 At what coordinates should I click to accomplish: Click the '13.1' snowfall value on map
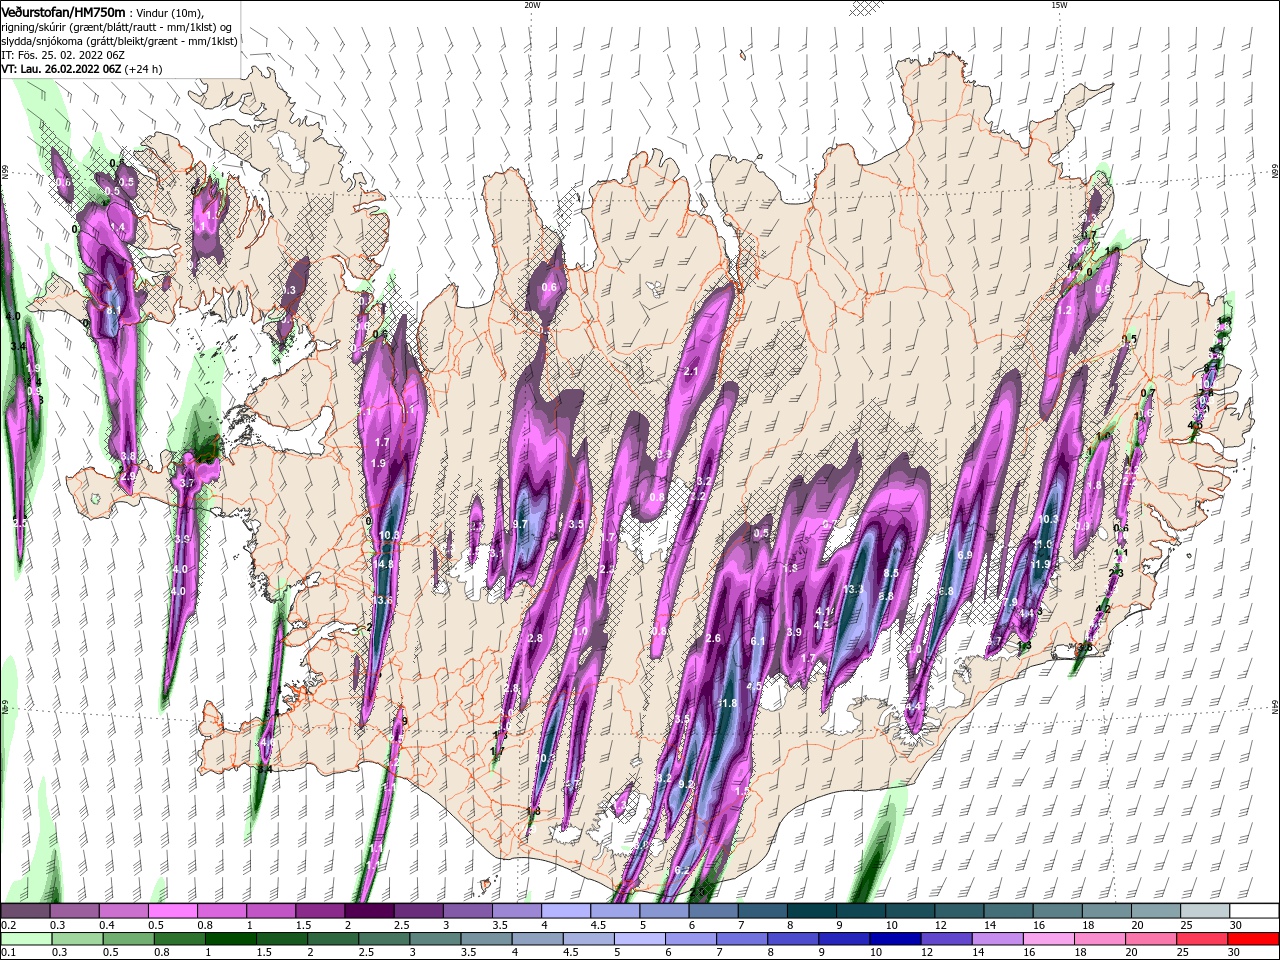point(854,589)
